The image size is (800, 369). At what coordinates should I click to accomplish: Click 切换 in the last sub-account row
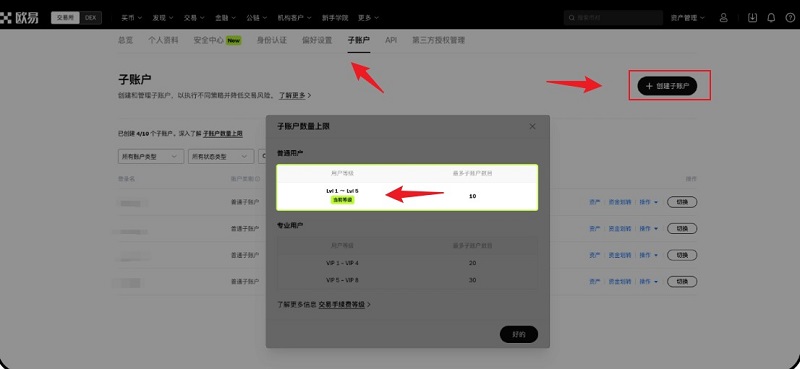682,281
